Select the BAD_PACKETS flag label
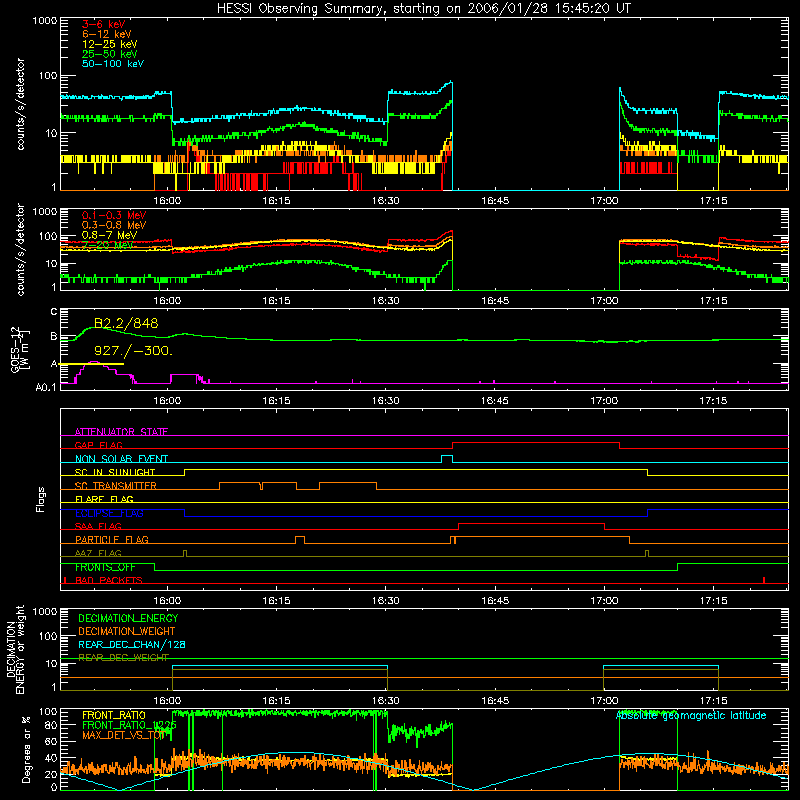 (109, 580)
